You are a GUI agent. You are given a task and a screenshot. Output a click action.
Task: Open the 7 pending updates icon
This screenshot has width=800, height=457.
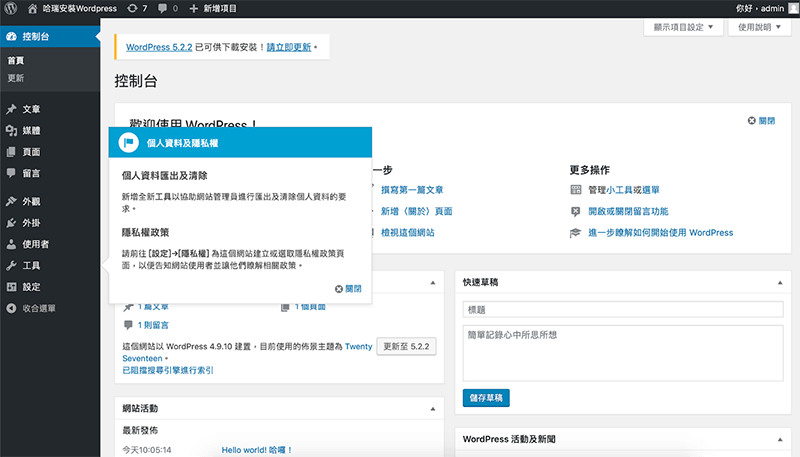click(x=133, y=8)
